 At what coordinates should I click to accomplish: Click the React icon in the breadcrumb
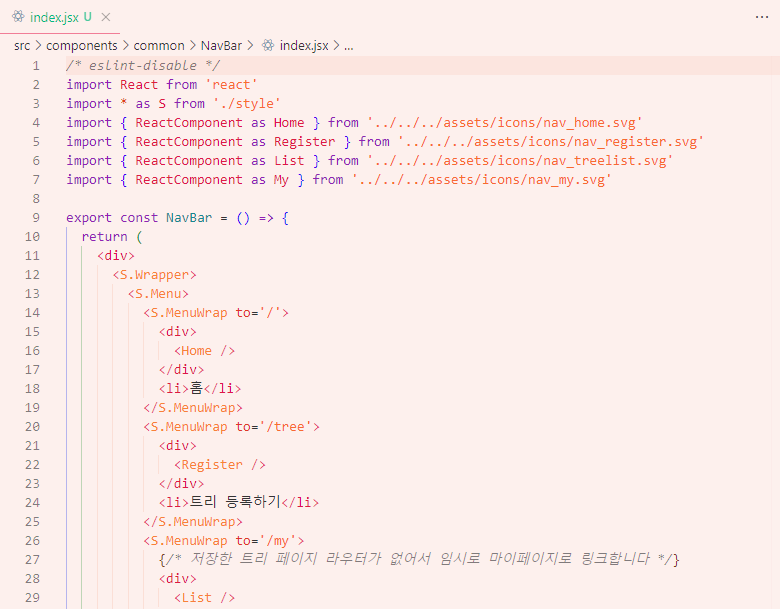pyautogui.click(x=268, y=46)
